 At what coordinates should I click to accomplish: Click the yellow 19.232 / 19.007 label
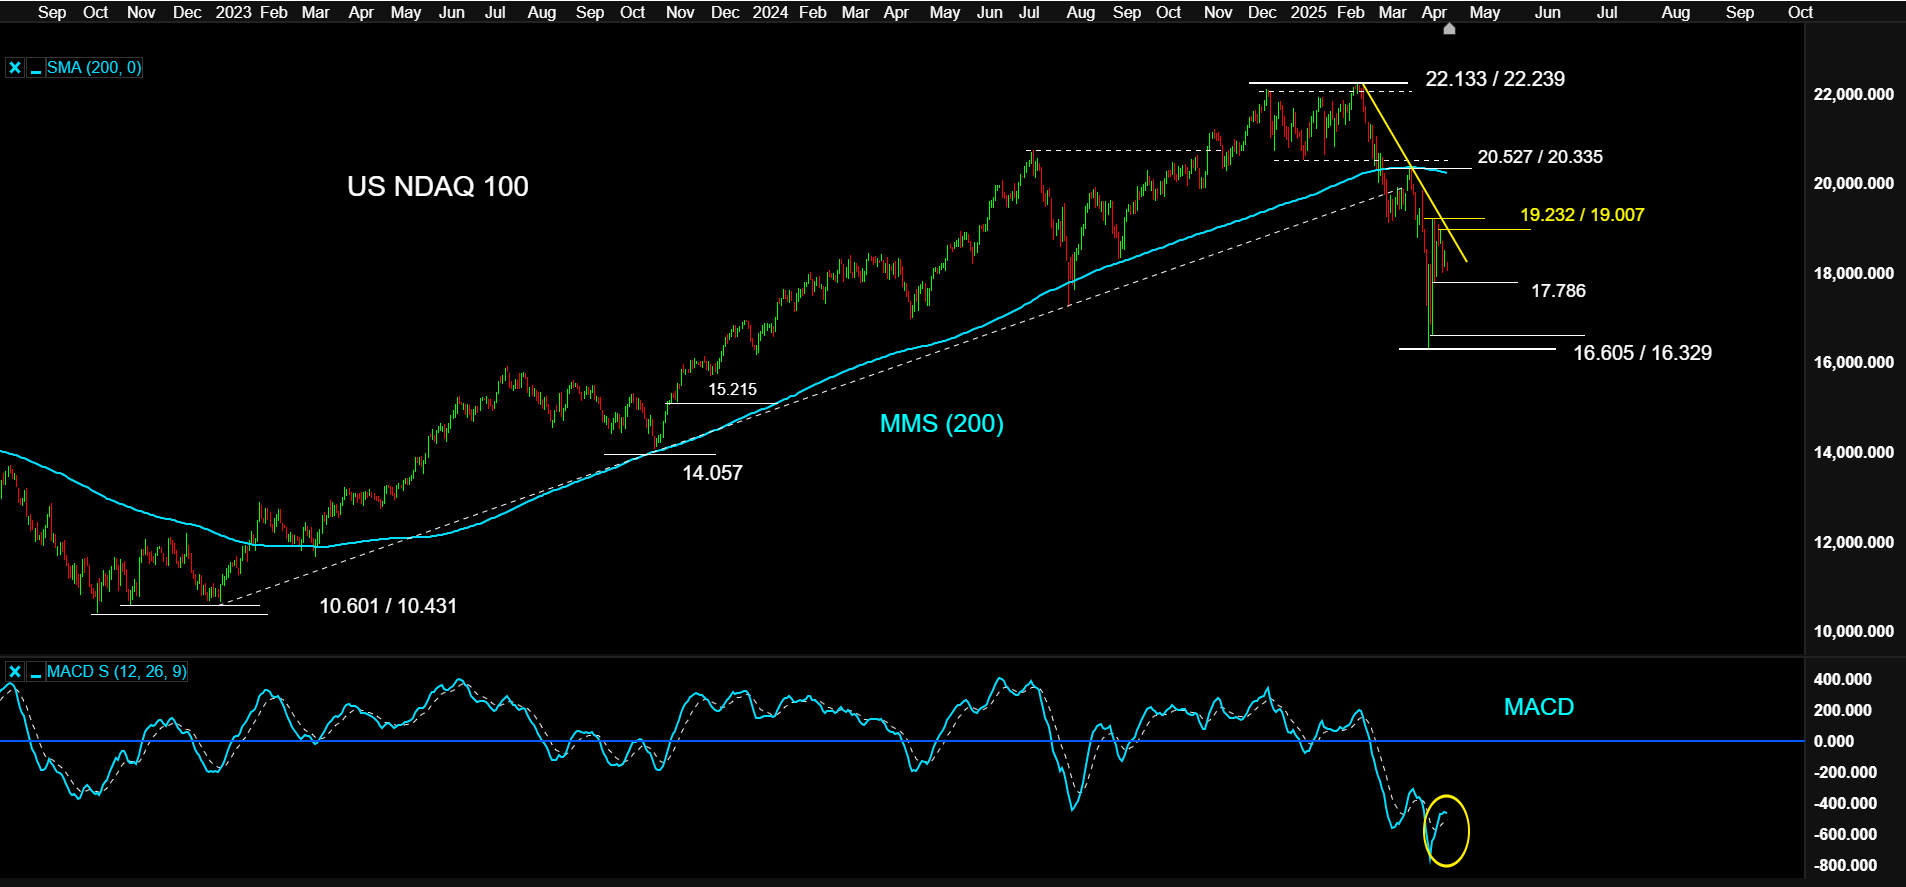(1582, 215)
